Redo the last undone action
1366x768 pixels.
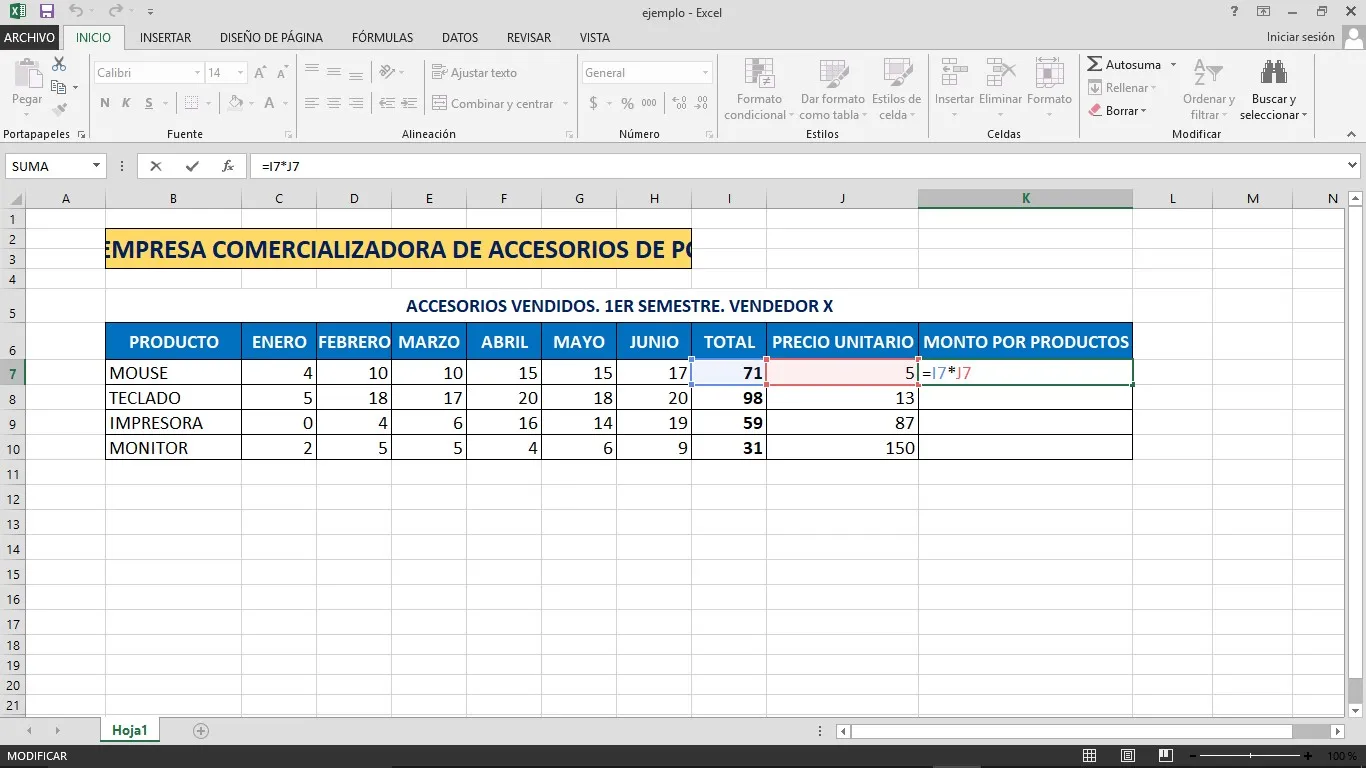(x=115, y=12)
